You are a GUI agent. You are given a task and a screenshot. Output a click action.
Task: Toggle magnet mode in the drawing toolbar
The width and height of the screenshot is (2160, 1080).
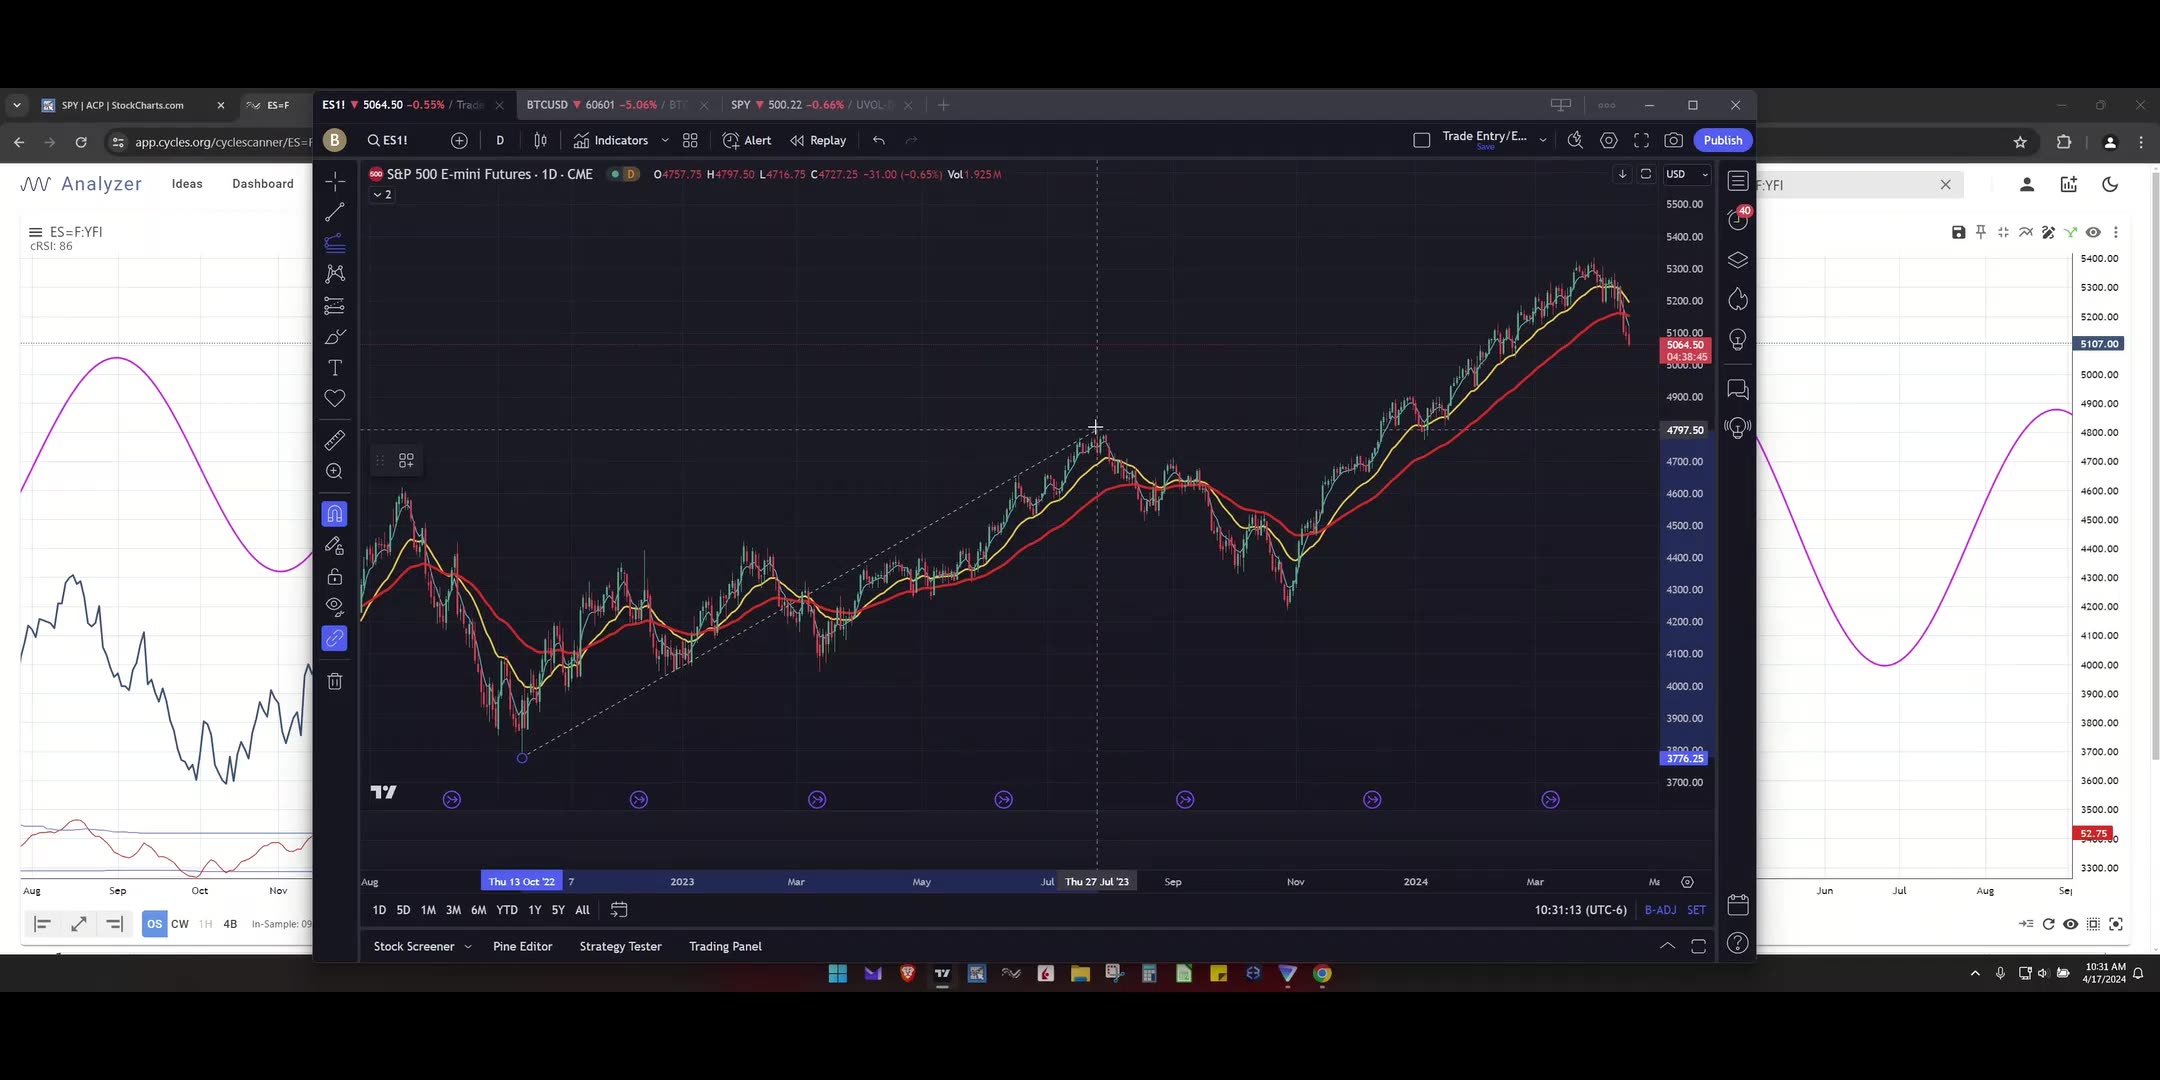click(335, 513)
